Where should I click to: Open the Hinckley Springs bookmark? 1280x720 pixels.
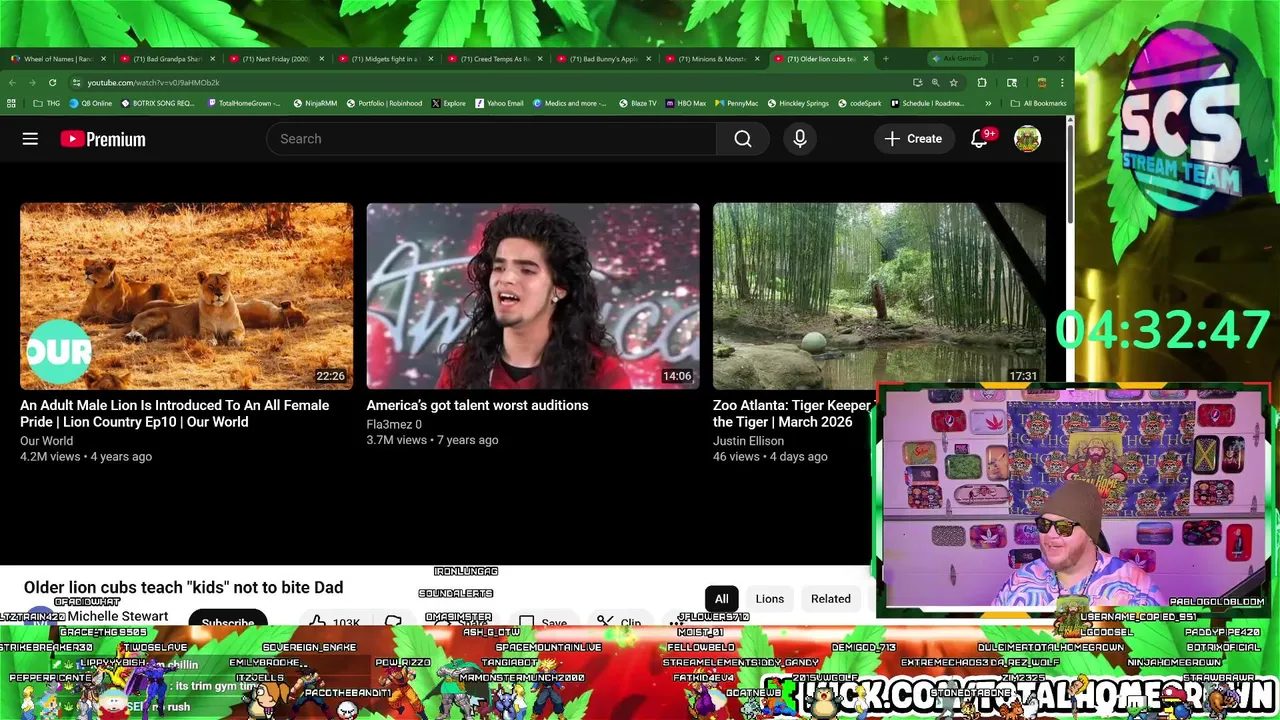click(x=798, y=103)
